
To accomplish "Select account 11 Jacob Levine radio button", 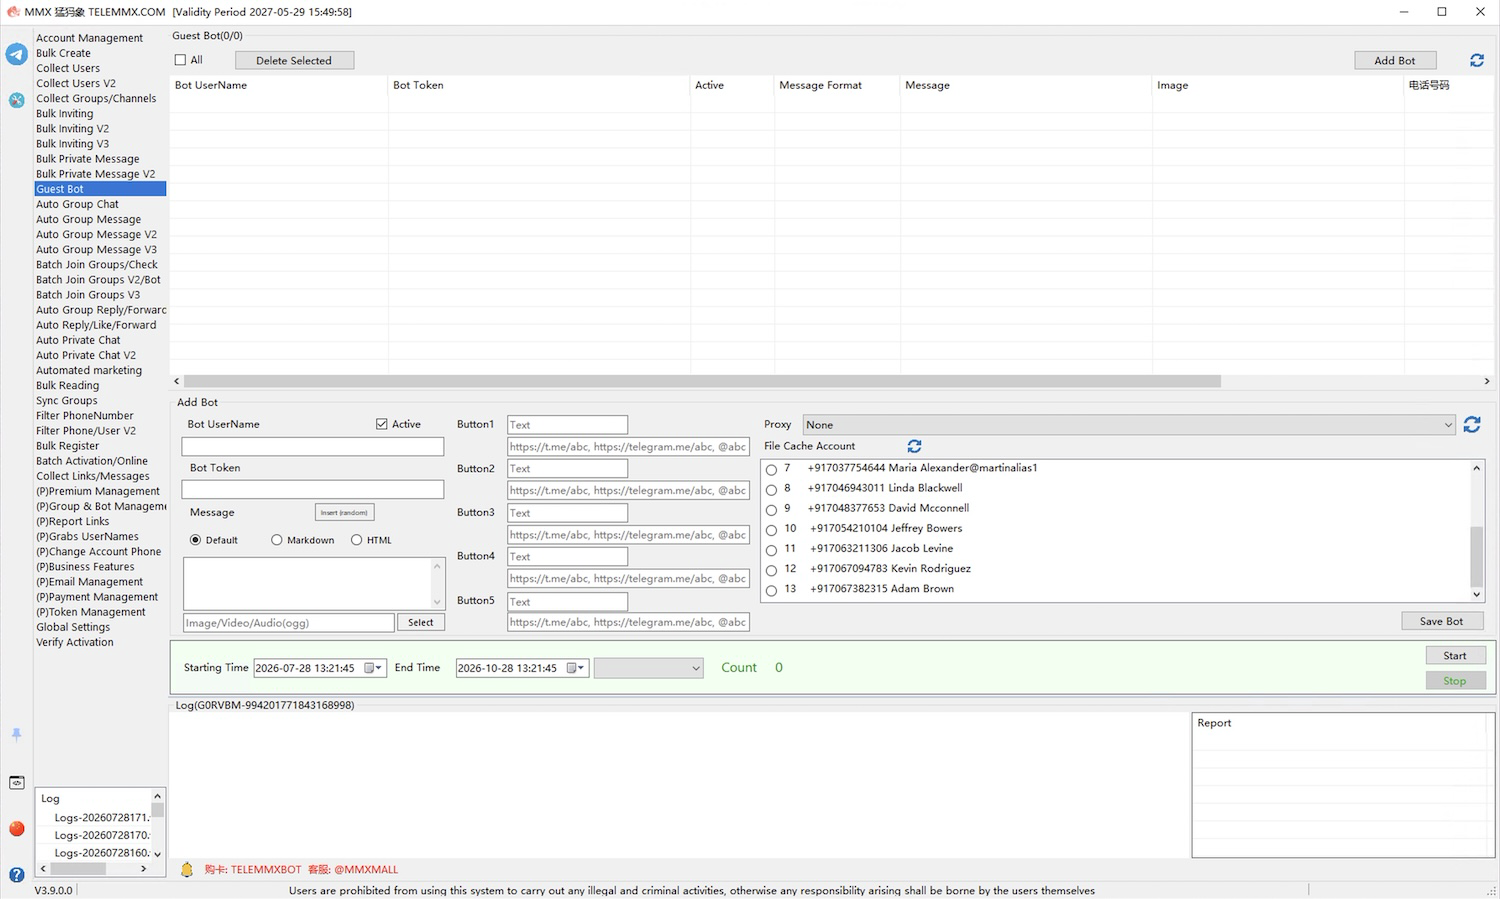I will pyautogui.click(x=771, y=549).
